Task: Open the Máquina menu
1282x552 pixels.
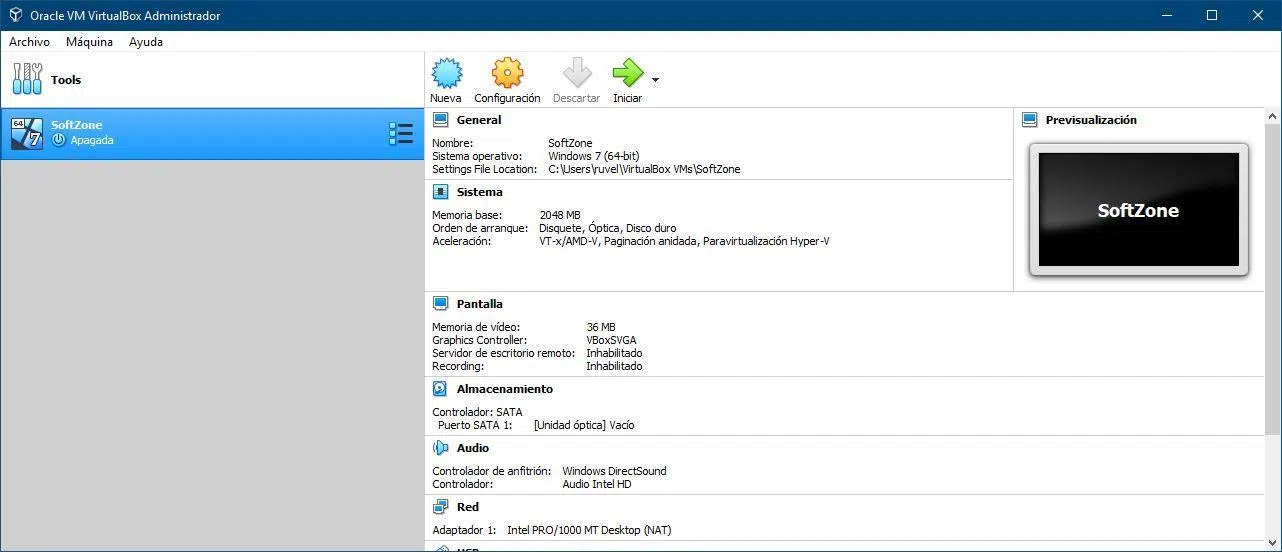Action: point(89,42)
